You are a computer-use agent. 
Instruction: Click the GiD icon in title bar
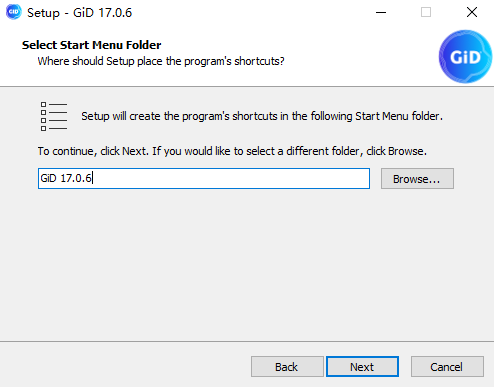click(13, 12)
